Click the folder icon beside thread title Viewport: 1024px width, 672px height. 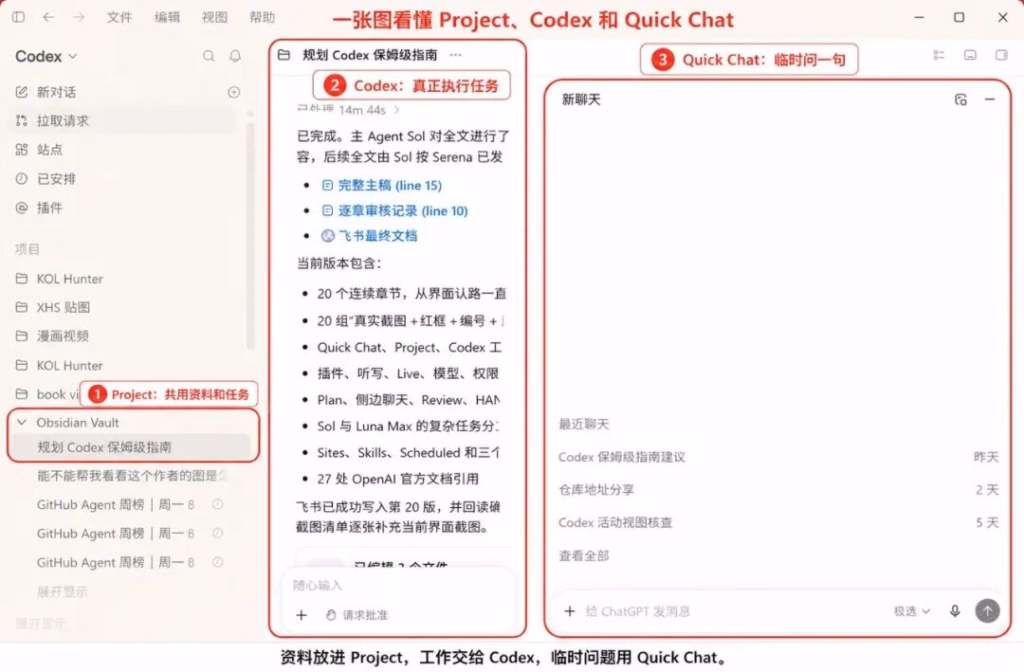click(x=284, y=55)
